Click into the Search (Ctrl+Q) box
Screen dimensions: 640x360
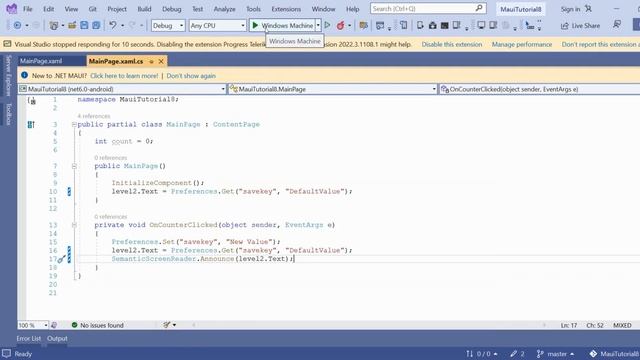point(428,9)
